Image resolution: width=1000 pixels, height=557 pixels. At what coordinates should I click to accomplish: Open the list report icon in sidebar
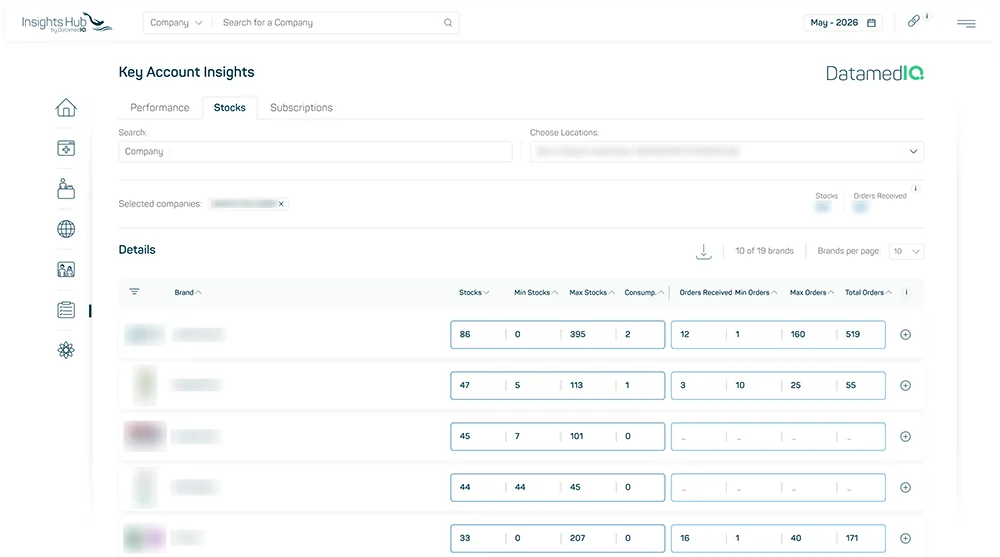(66, 310)
